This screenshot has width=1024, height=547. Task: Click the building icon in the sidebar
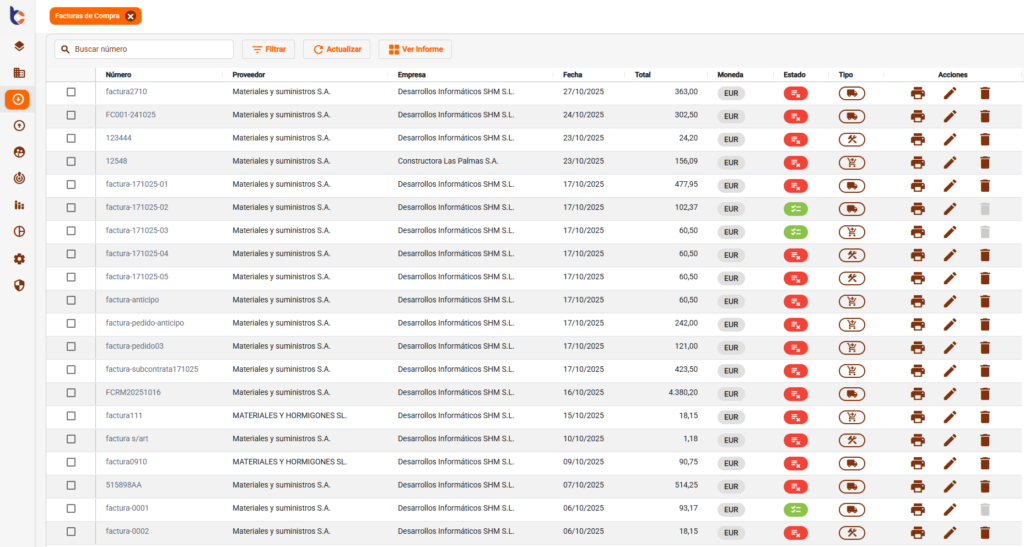coord(18,73)
